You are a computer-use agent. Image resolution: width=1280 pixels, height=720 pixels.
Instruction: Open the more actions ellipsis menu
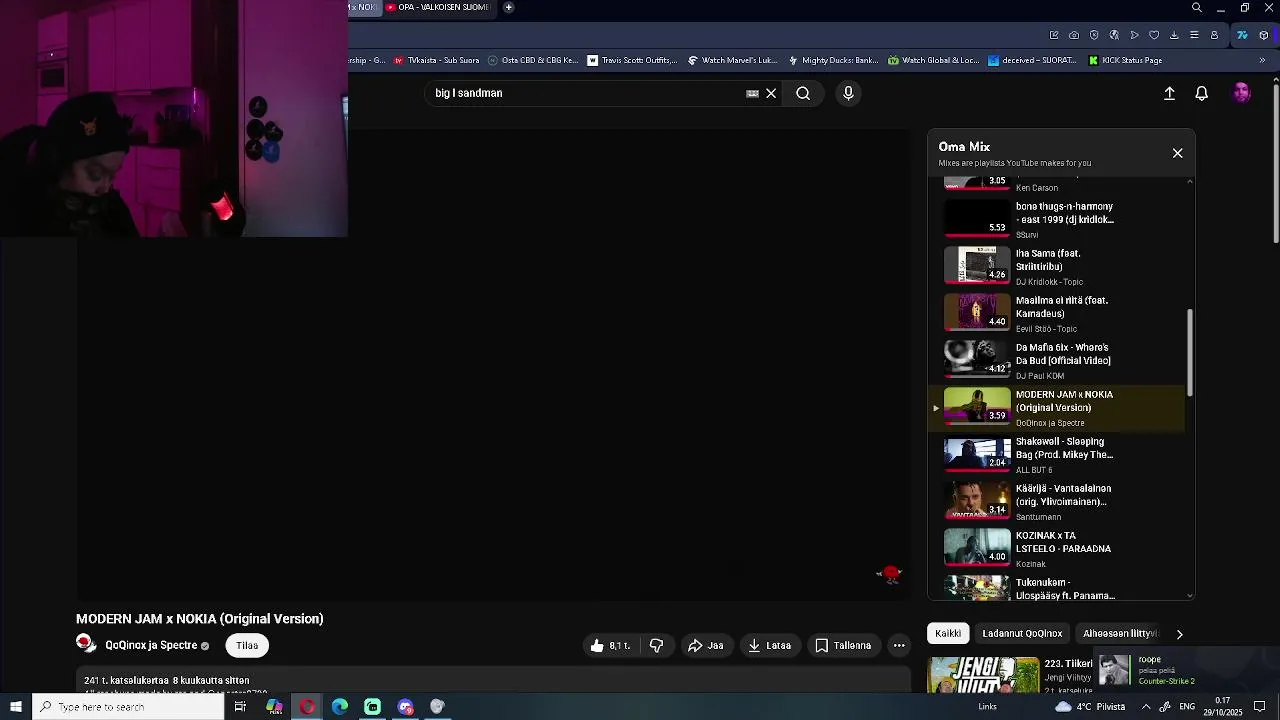click(x=899, y=645)
